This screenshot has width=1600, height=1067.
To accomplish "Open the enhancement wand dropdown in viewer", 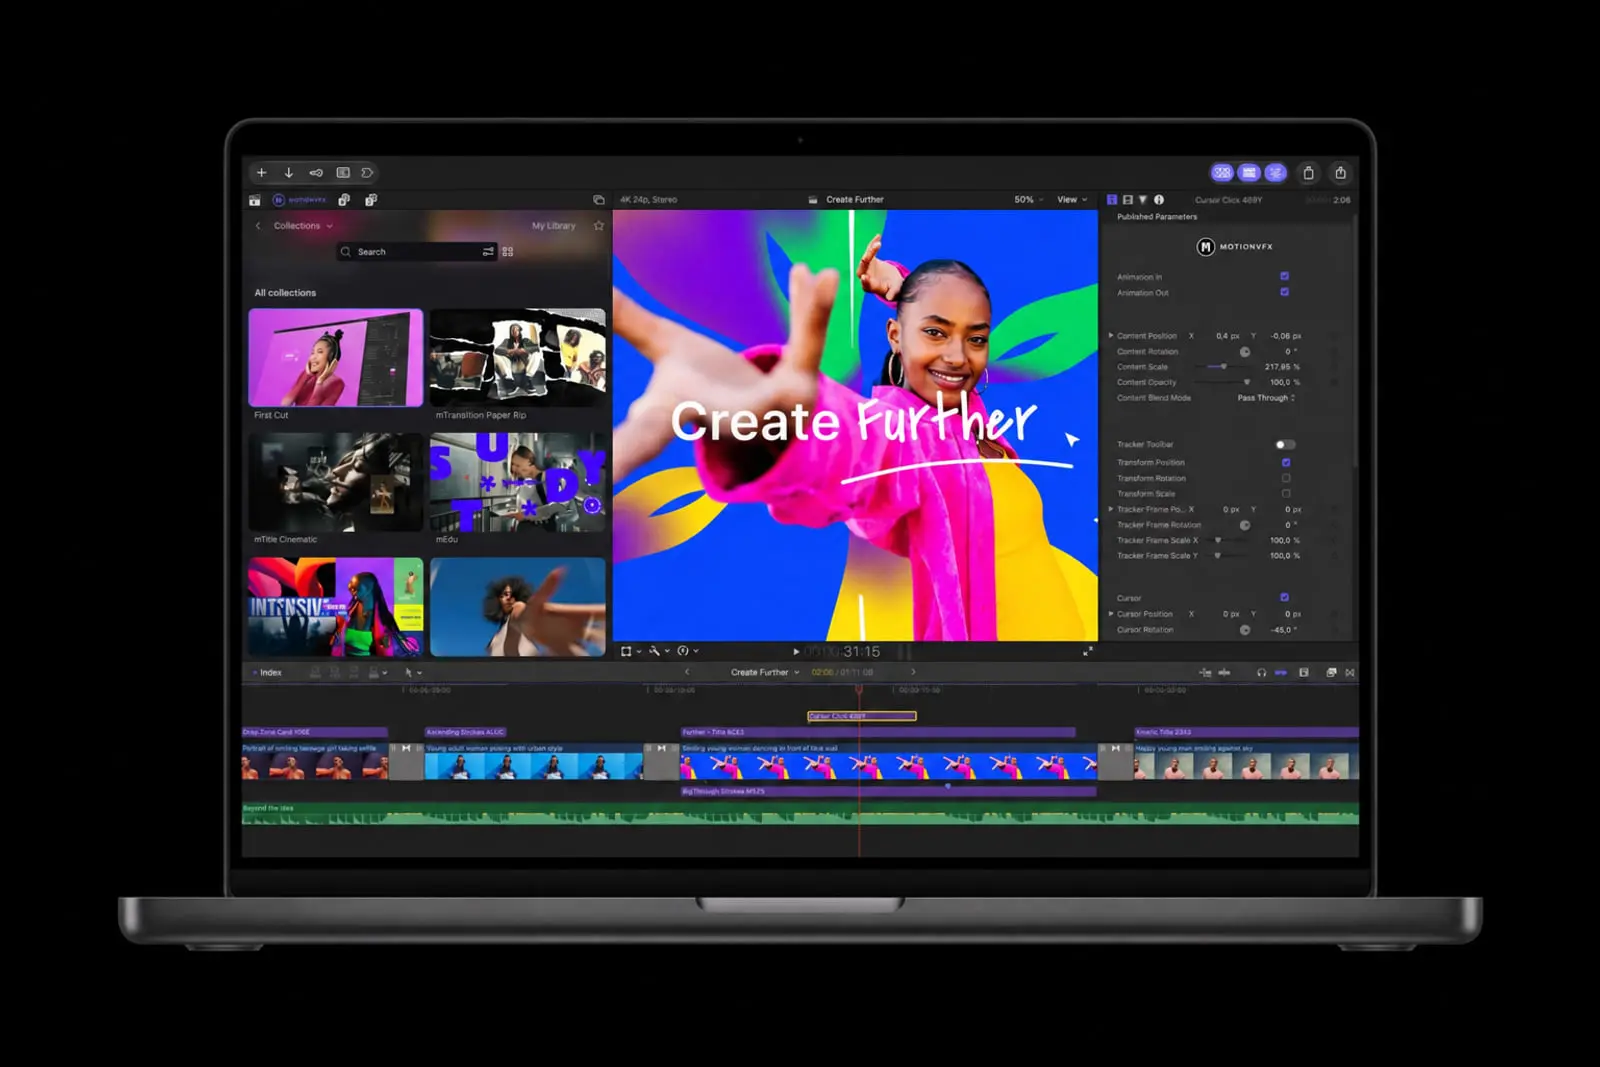I will click(x=658, y=651).
